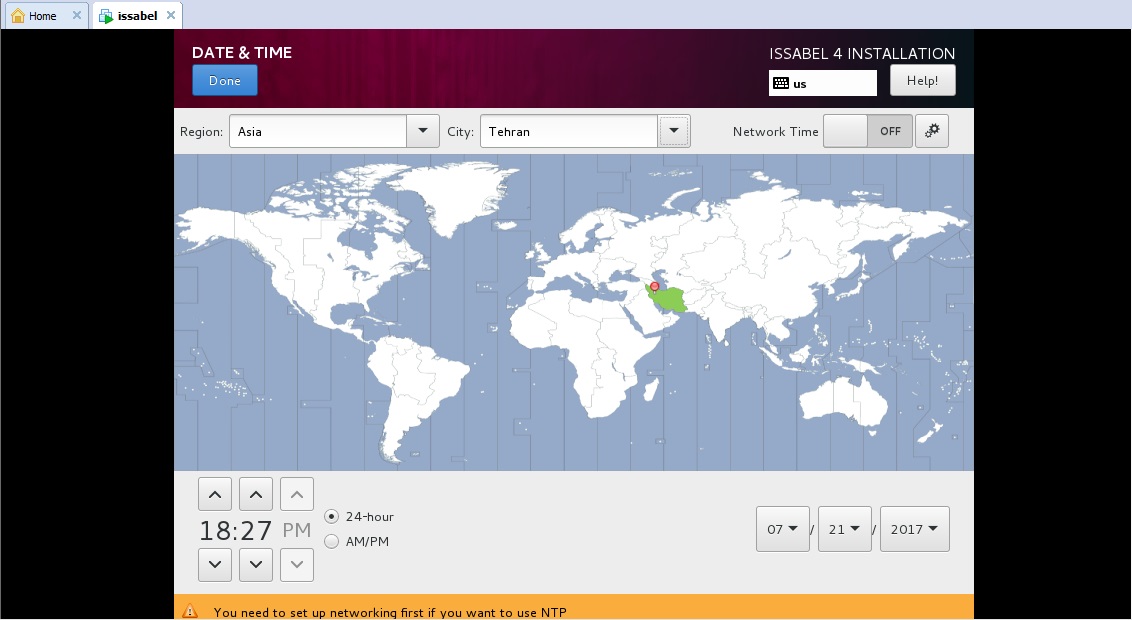Viewport: 1132px width, 620px height.
Task: Click the highlighted green Iran region
Action: tap(669, 298)
